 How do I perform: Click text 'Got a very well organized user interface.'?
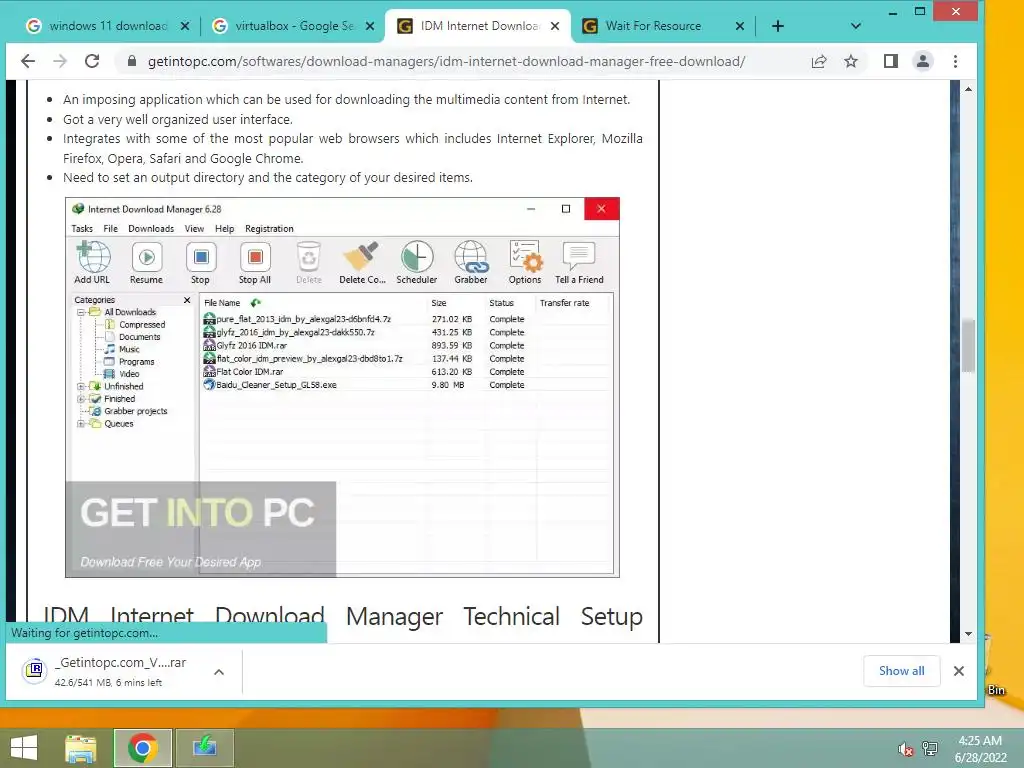pos(178,120)
